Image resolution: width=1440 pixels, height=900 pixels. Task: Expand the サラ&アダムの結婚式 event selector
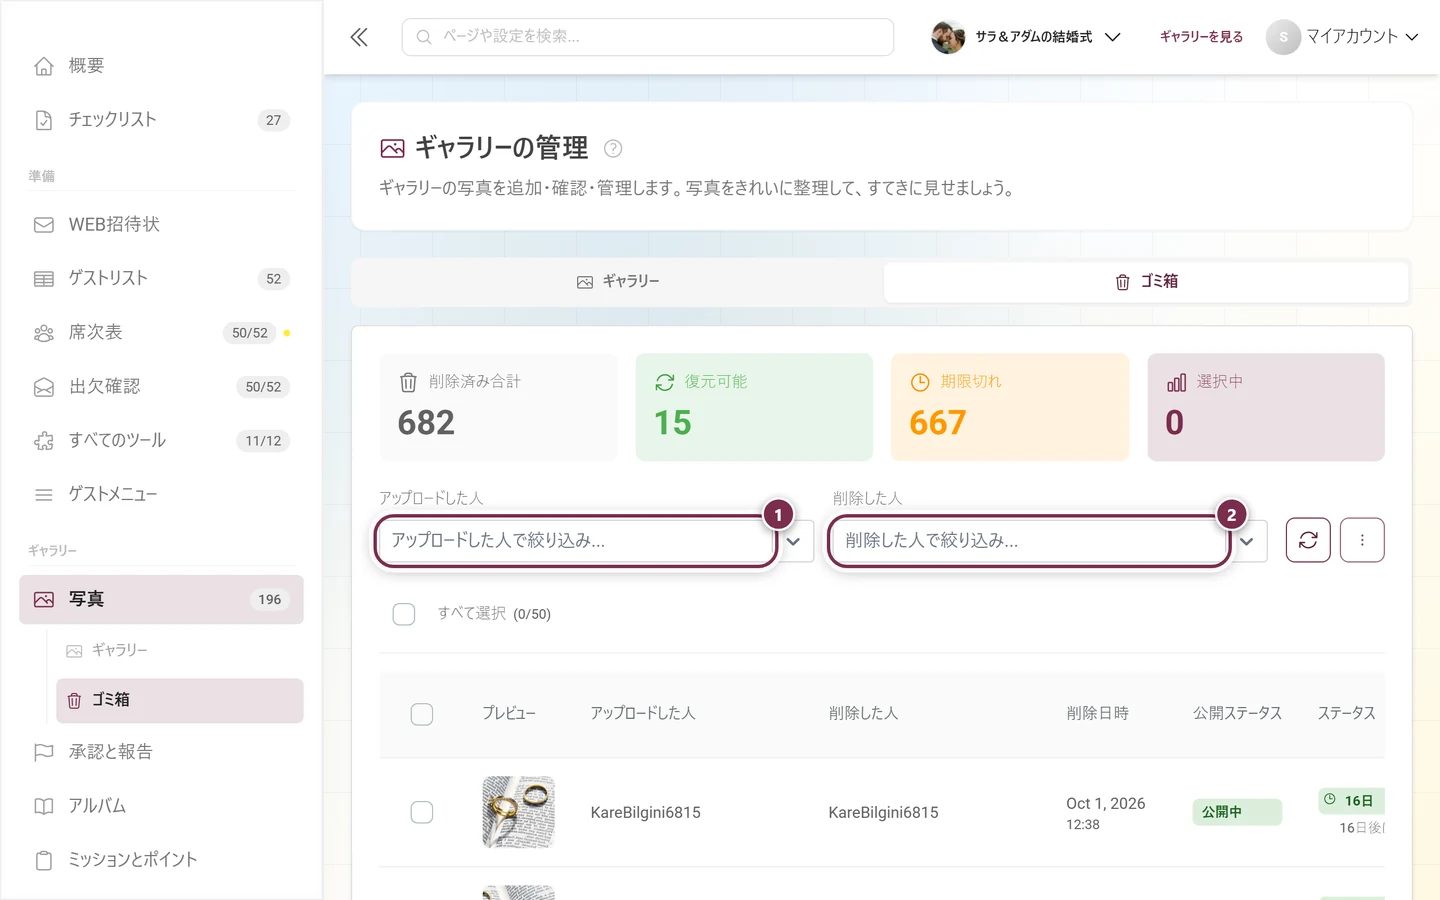tap(1026, 37)
